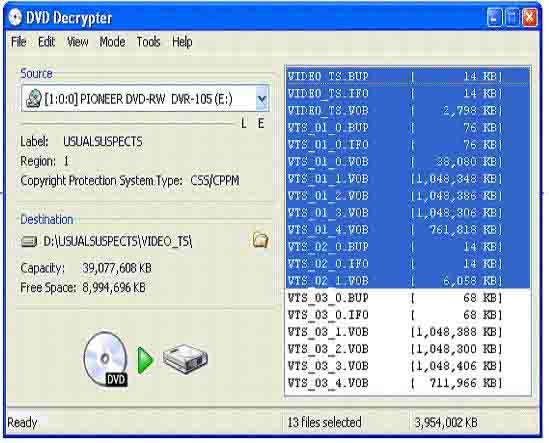Select VTS_03_3.VOB file row
This screenshot has height=443, width=549.
408,366
